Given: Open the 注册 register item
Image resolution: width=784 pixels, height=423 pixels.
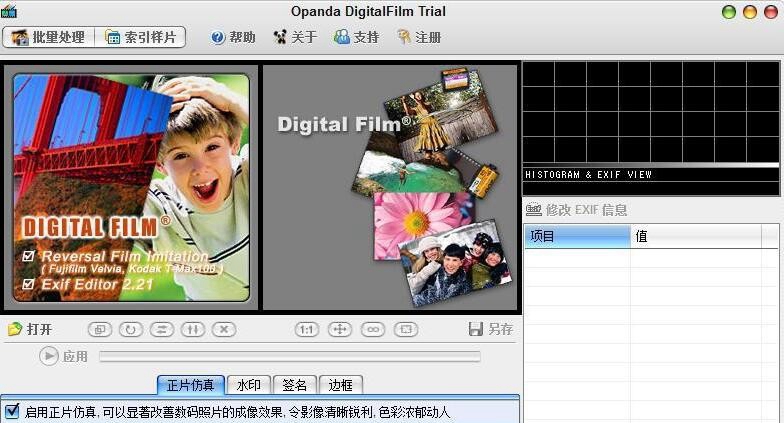Looking at the screenshot, I should pos(419,37).
